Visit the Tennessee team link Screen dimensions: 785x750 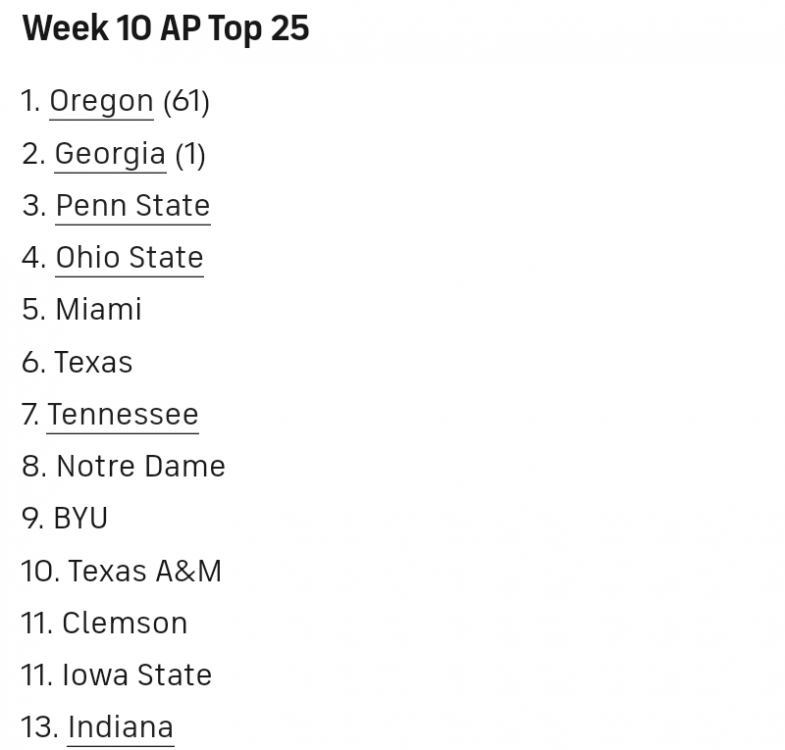[x=123, y=414]
